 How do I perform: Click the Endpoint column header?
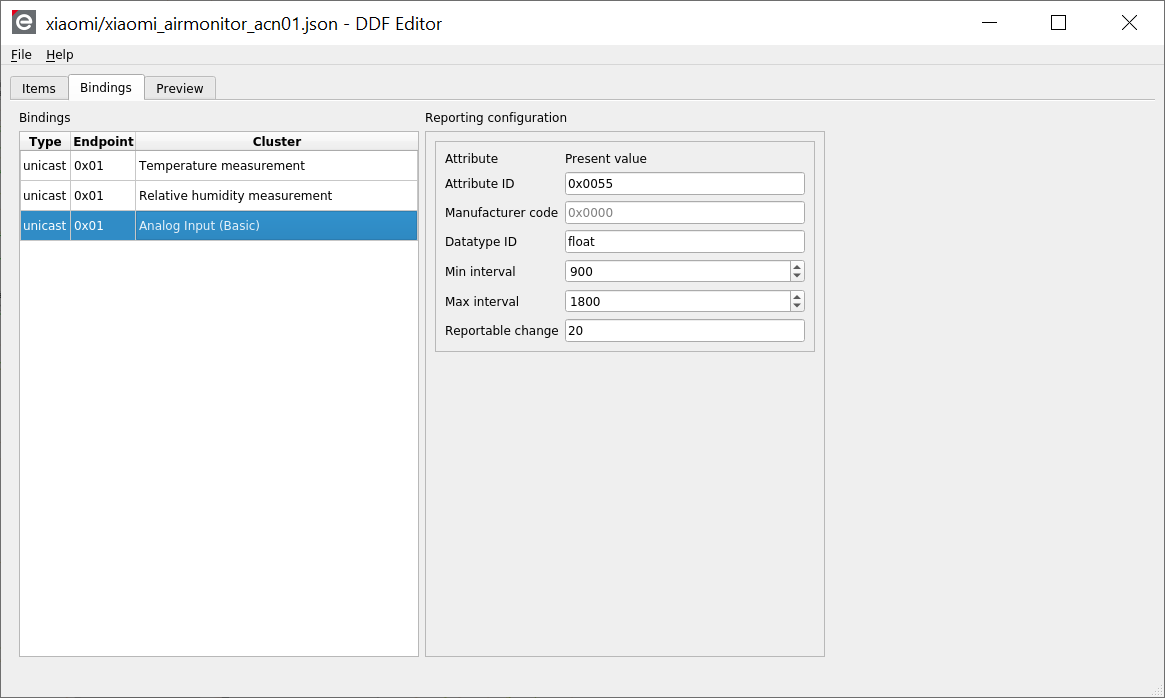[103, 142]
